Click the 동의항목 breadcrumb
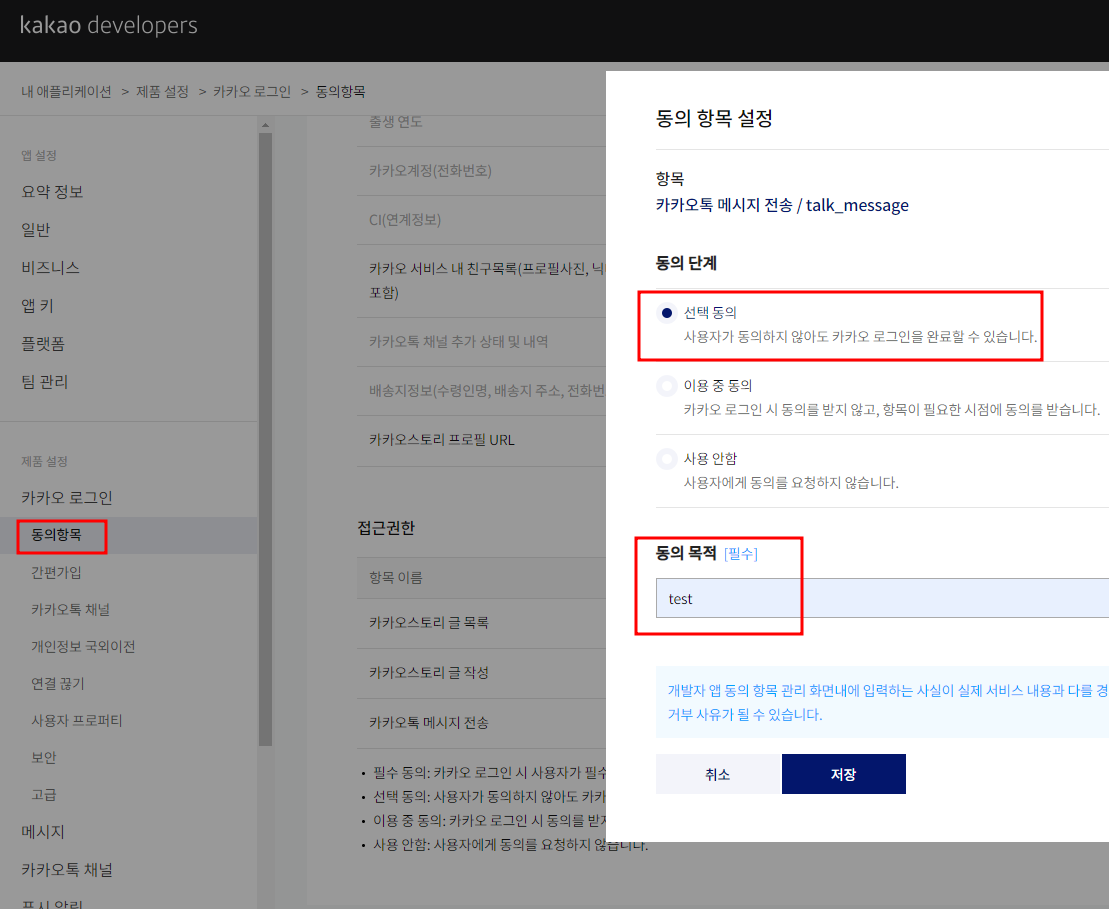This screenshot has height=909, width=1109. click(341, 92)
